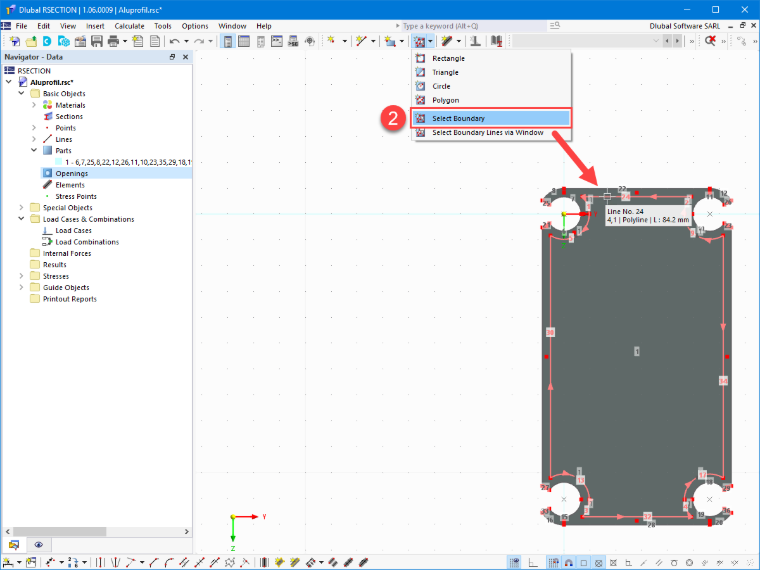Viewport: 760px width, 570px height.
Task: Select Load Cases tree item
Action: [73, 230]
